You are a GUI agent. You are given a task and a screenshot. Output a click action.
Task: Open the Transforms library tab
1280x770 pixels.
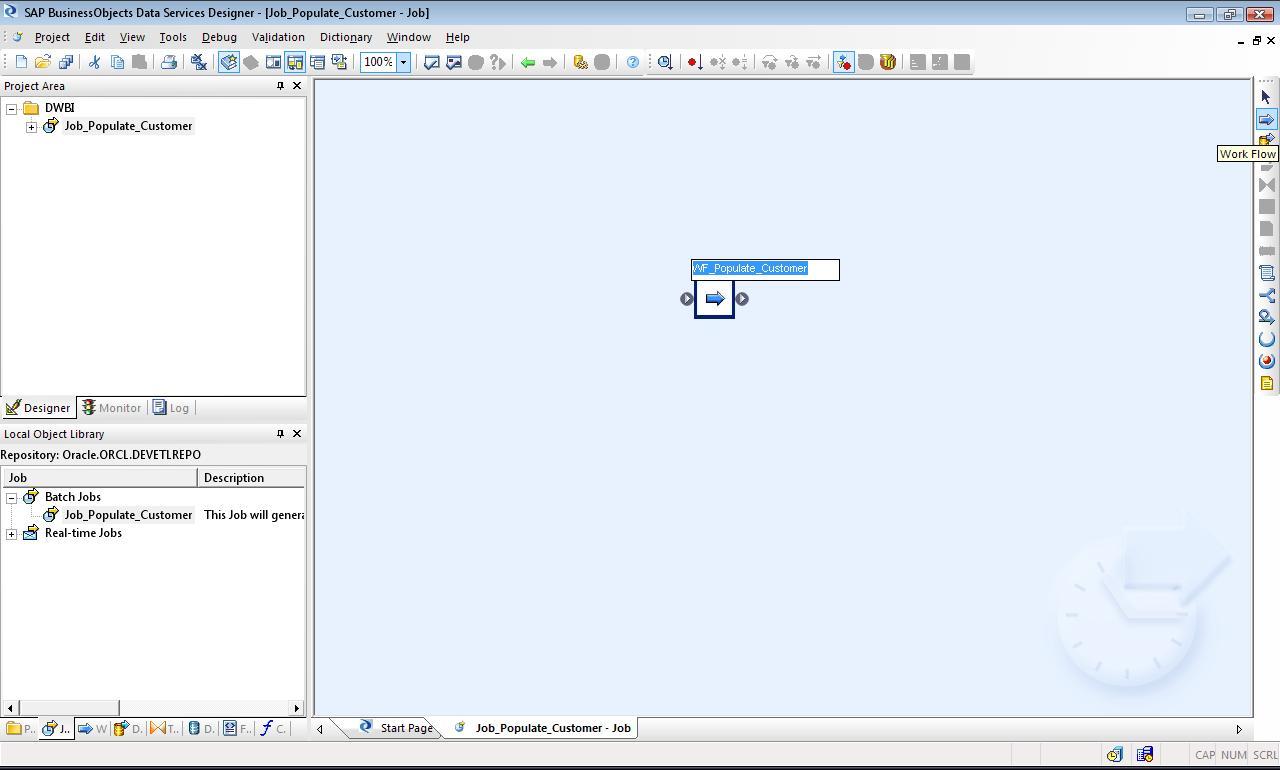[164, 728]
